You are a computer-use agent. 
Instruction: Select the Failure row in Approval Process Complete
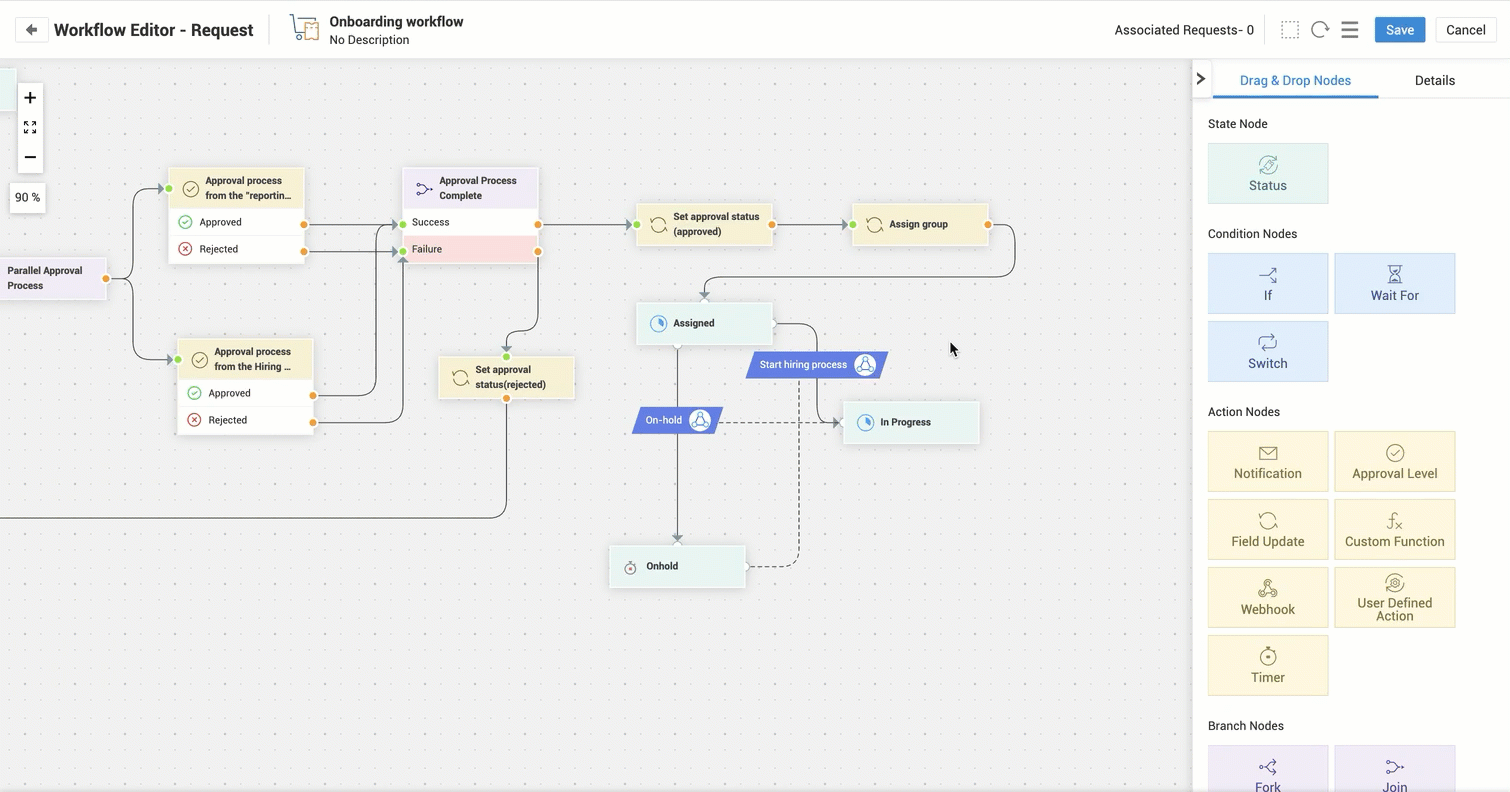pos(470,249)
